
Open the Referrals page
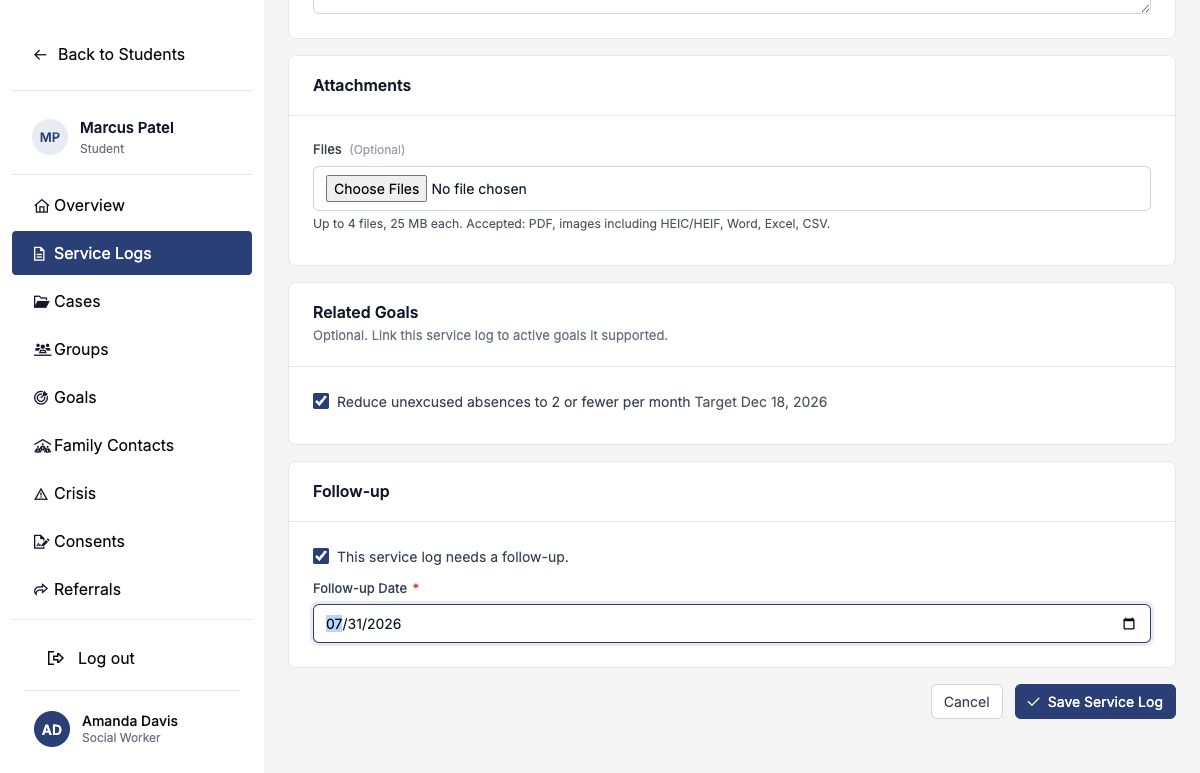[132, 589]
